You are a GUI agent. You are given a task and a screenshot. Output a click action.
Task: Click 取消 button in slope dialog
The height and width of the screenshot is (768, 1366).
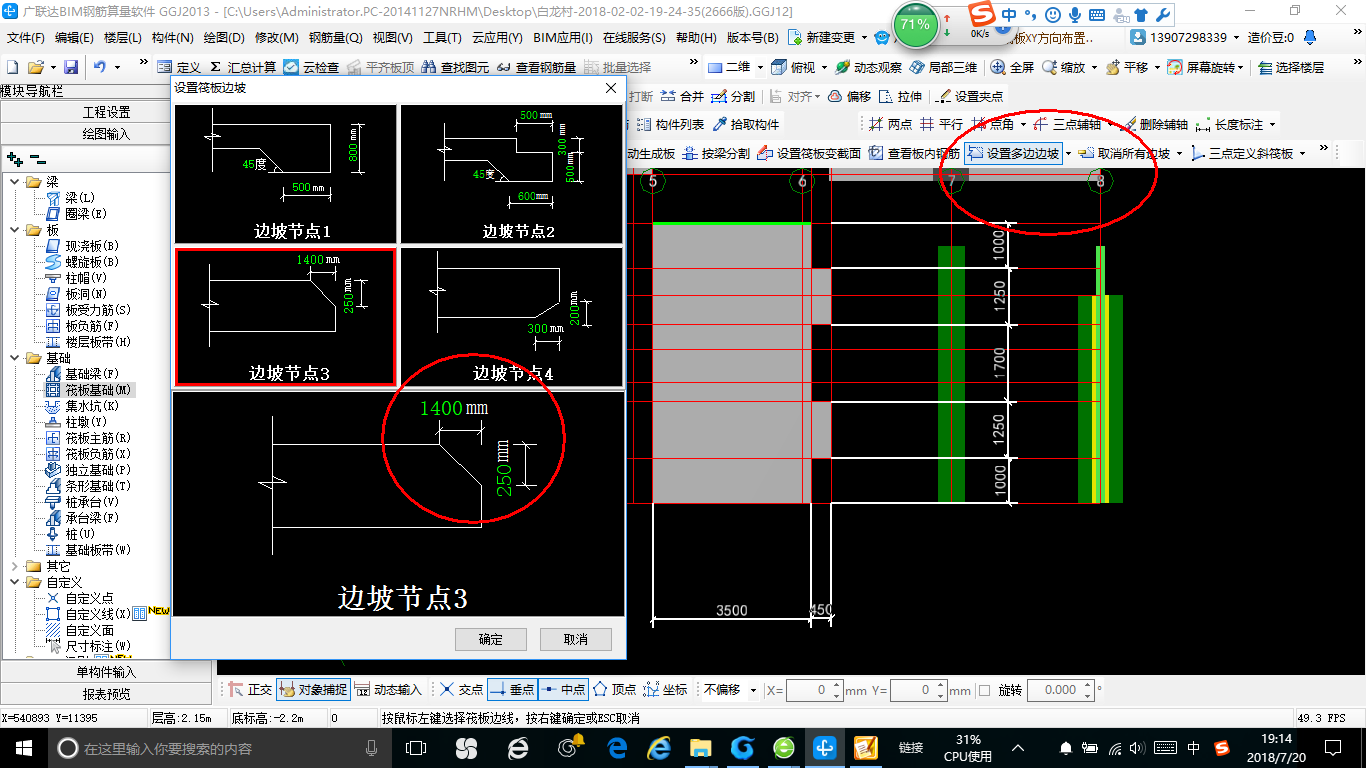(575, 639)
